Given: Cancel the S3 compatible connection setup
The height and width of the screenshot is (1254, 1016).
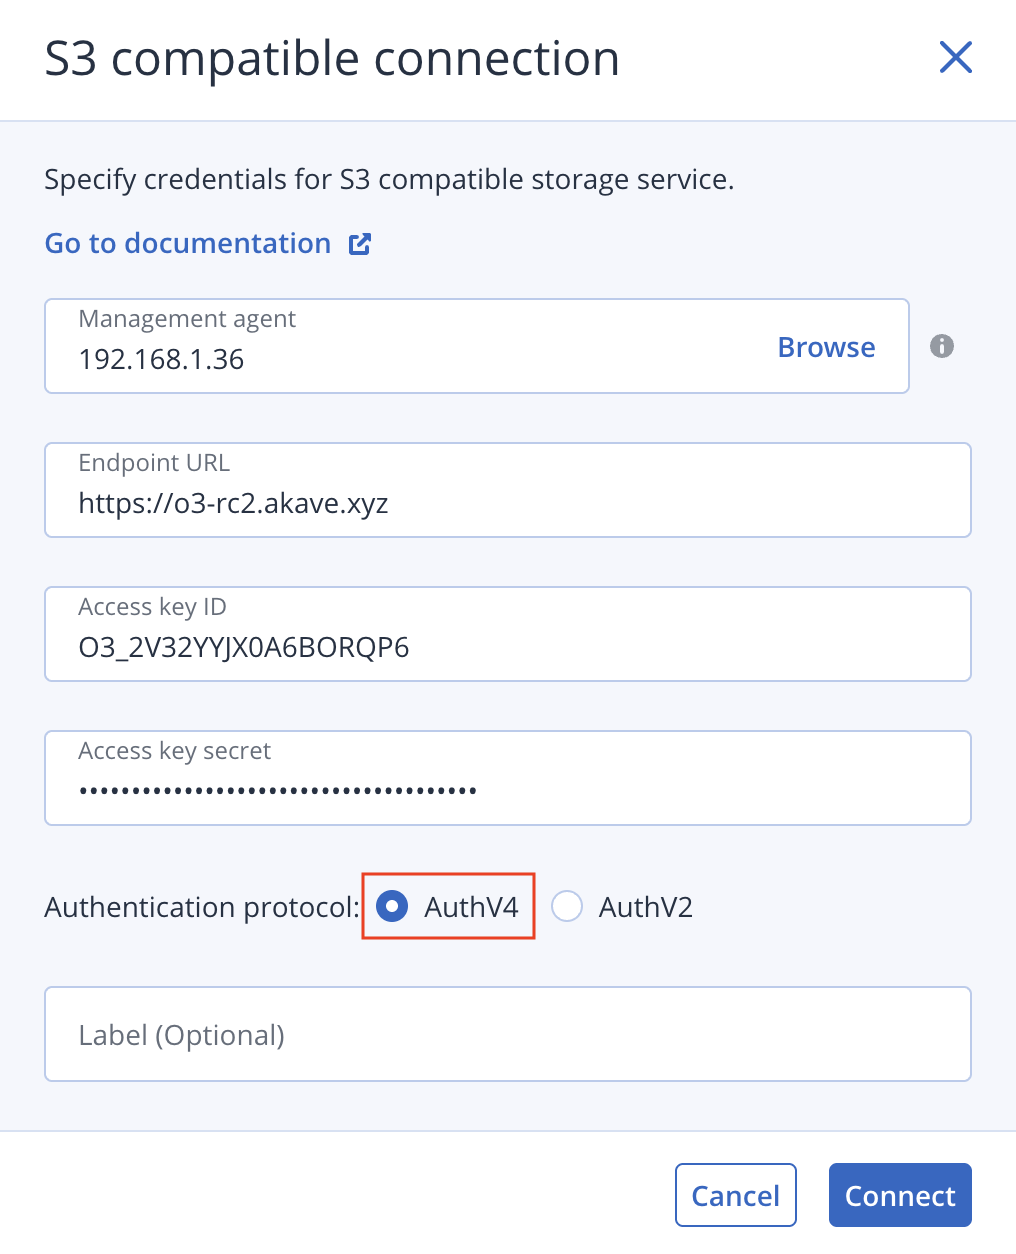Looking at the screenshot, I should tap(735, 1195).
